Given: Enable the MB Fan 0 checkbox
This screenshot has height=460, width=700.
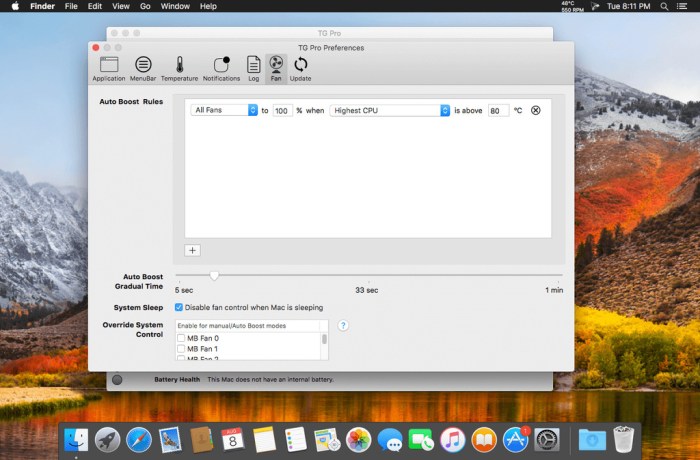Looking at the screenshot, I should [181, 338].
